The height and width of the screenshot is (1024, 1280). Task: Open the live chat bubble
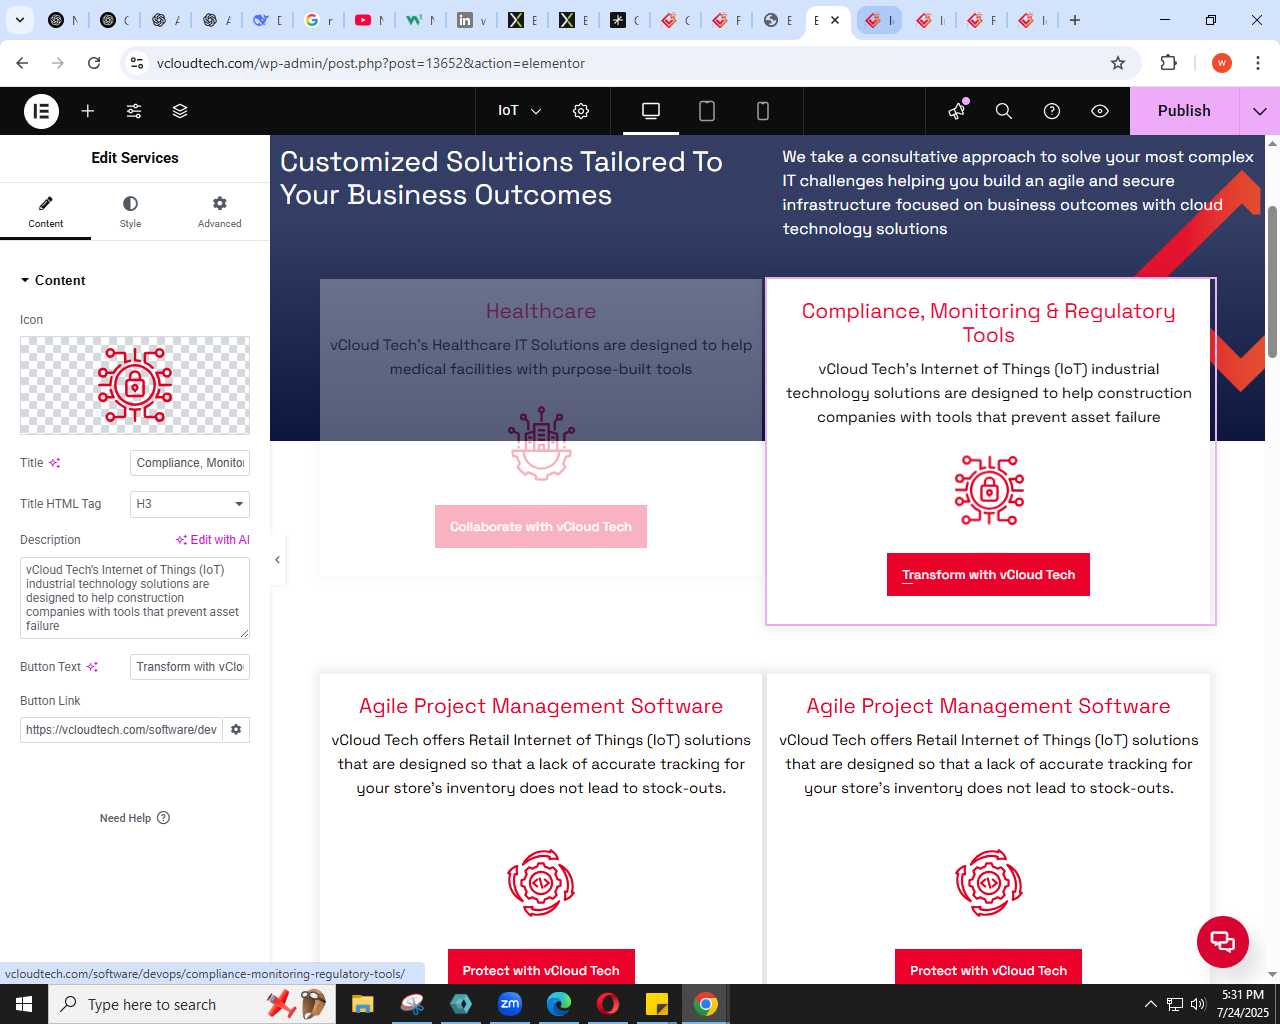tap(1223, 942)
